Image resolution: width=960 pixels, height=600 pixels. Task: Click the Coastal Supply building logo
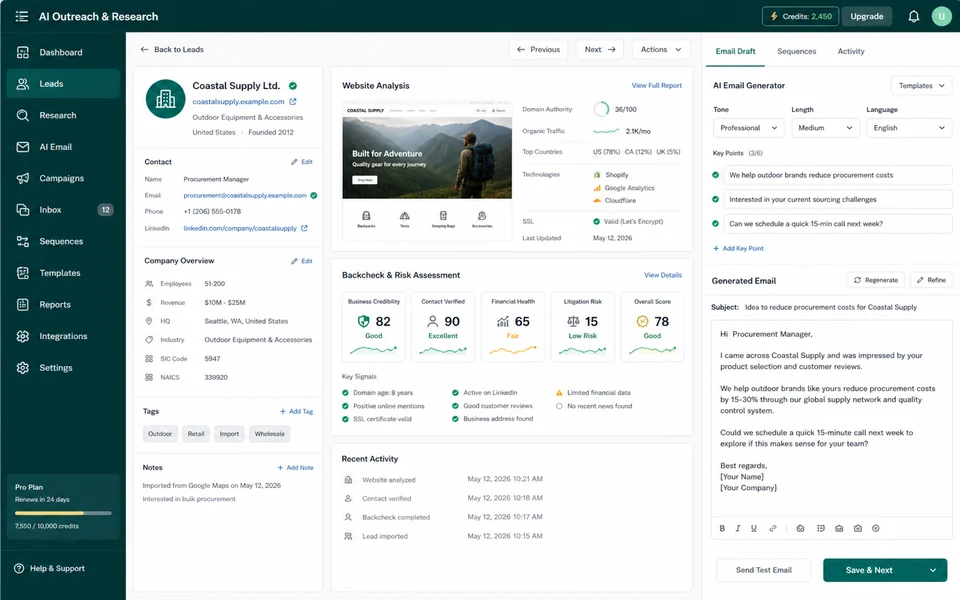(x=165, y=99)
